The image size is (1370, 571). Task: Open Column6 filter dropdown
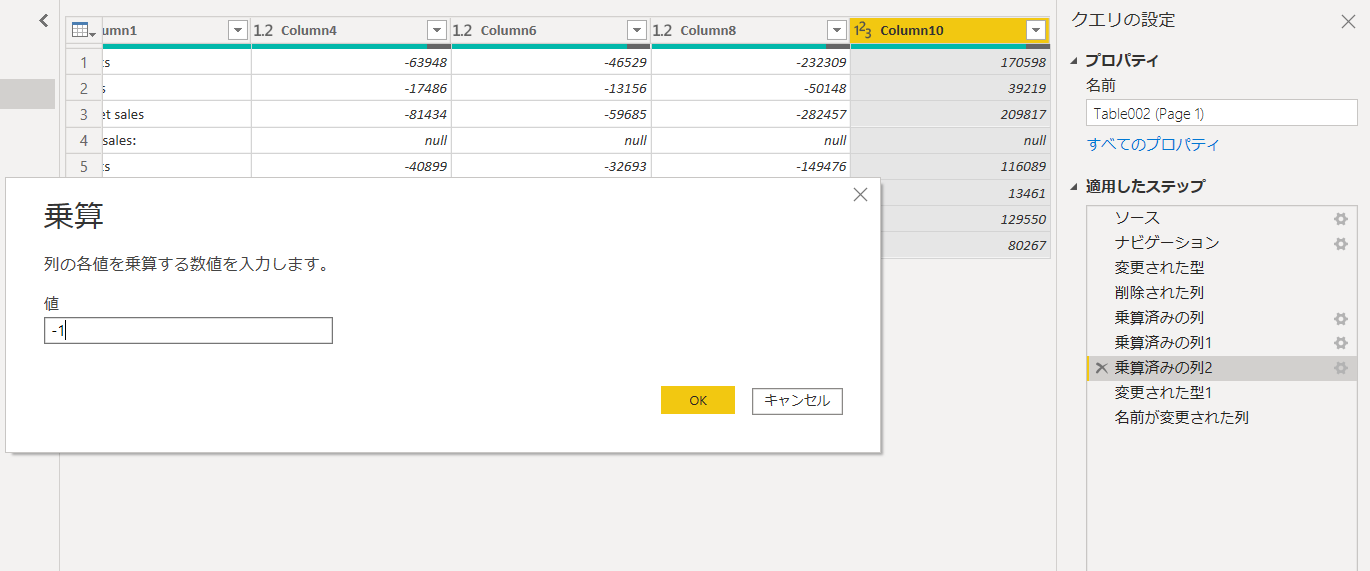click(637, 31)
